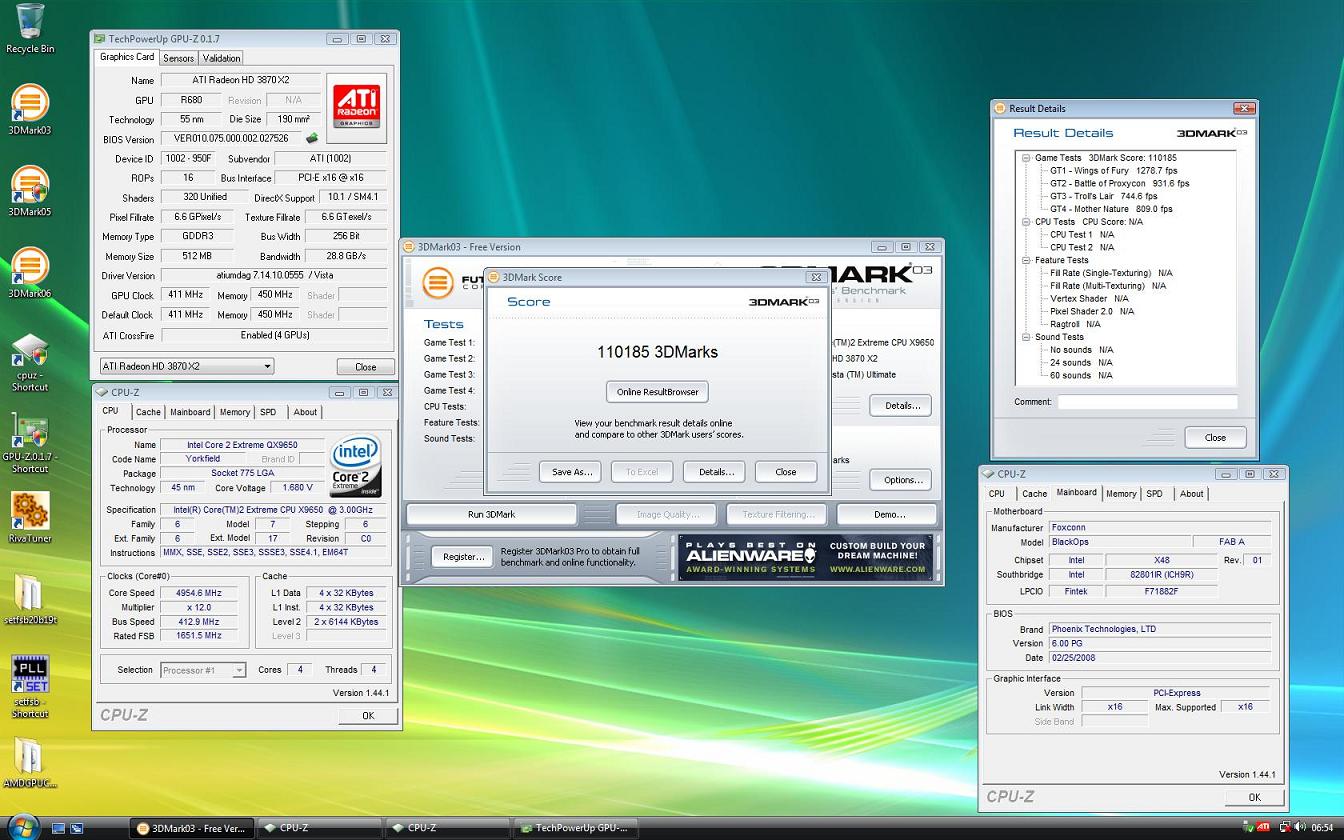Select the Pixel Shader 2.0 row
Image resolution: width=1344 pixels, height=840 pixels.
point(1091,311)
